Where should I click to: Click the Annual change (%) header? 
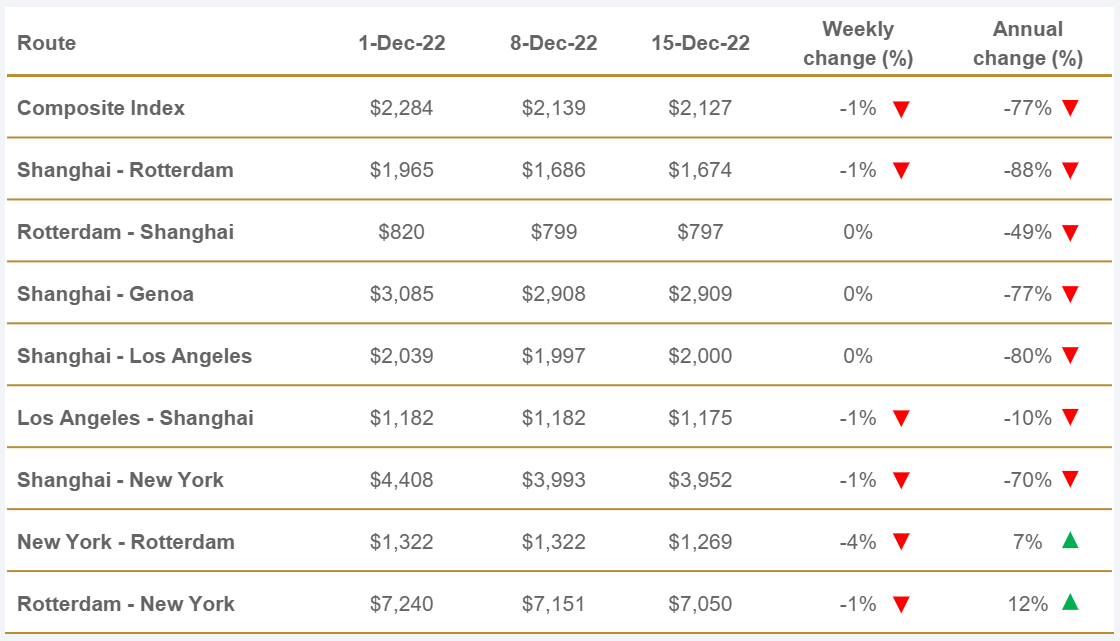1028,43
